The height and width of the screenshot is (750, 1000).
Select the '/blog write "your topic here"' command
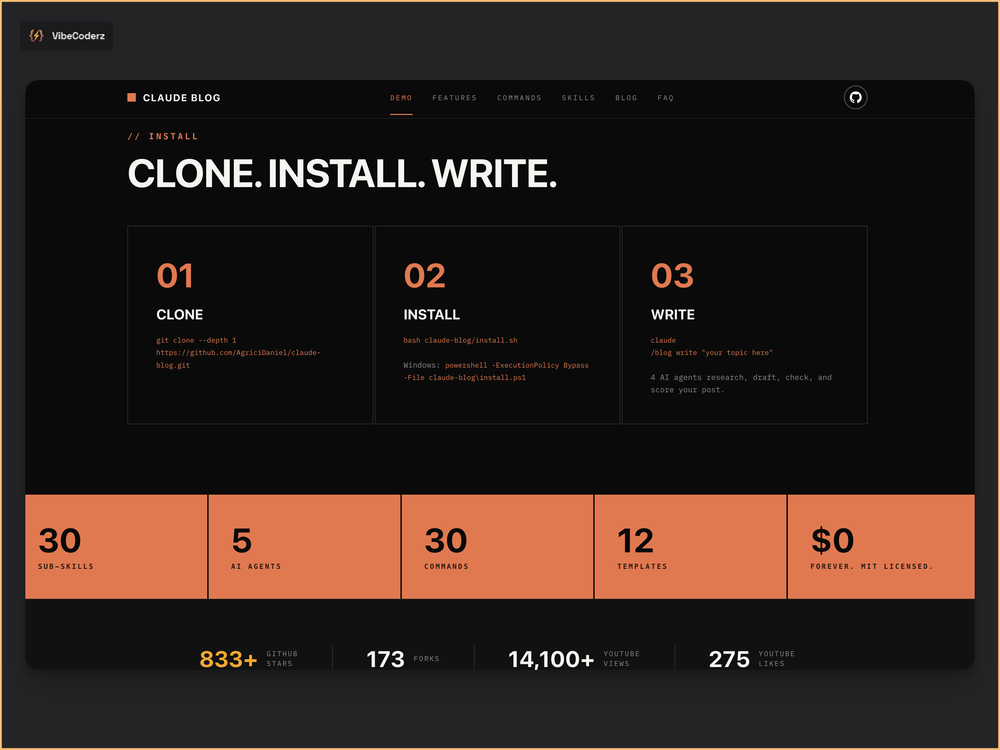pyautogui.click(x=711, y=352)
